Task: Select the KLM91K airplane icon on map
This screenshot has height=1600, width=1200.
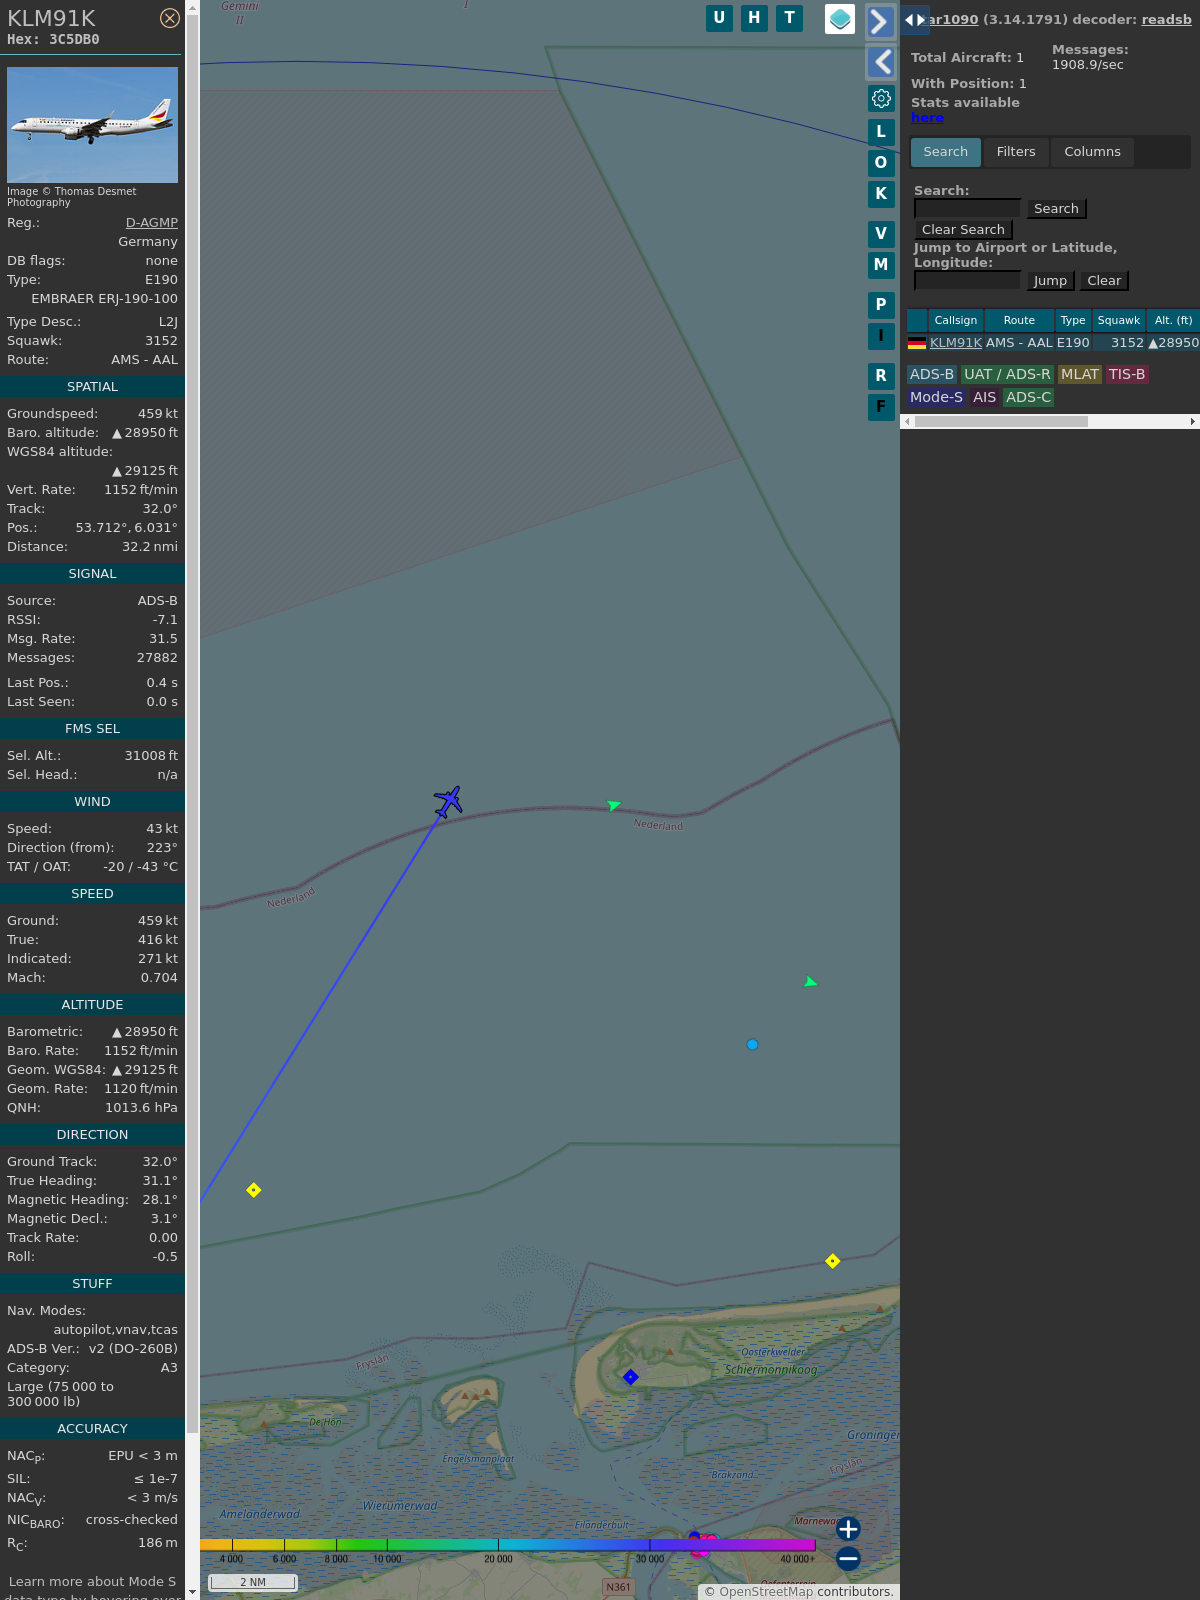Action: point(448,801)
